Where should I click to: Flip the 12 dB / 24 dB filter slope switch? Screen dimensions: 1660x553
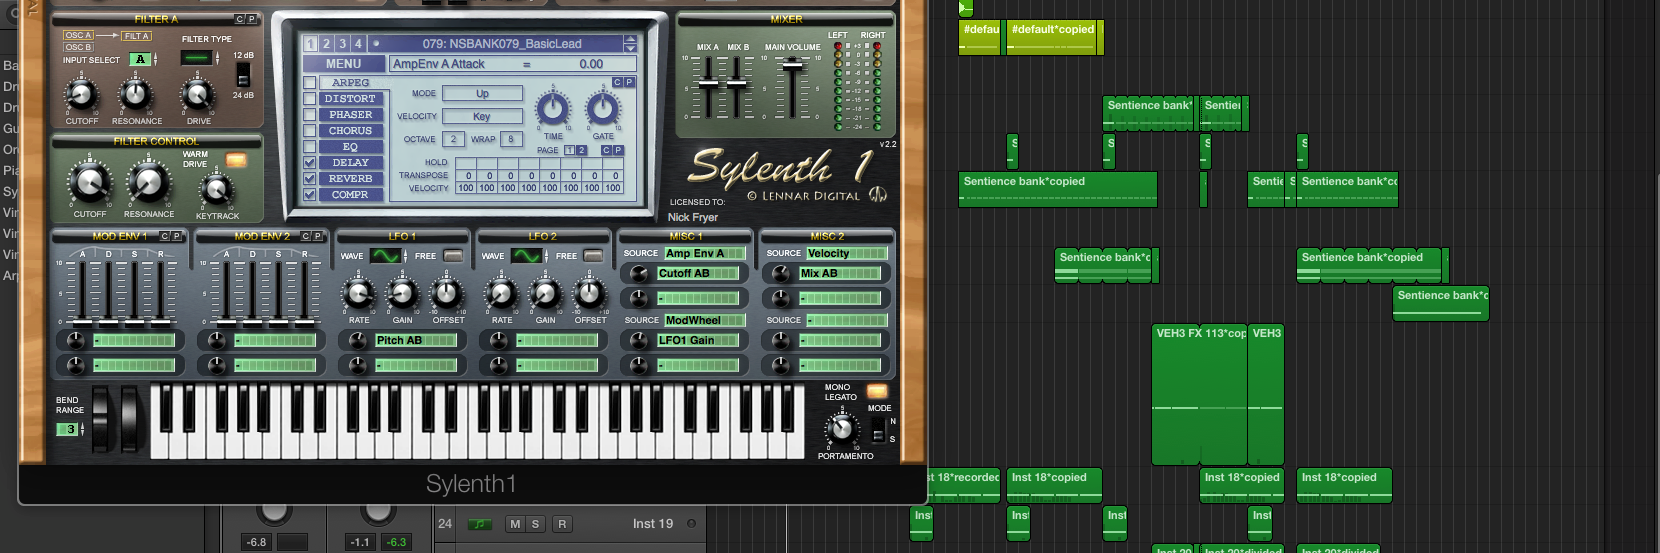click(243, 75)
